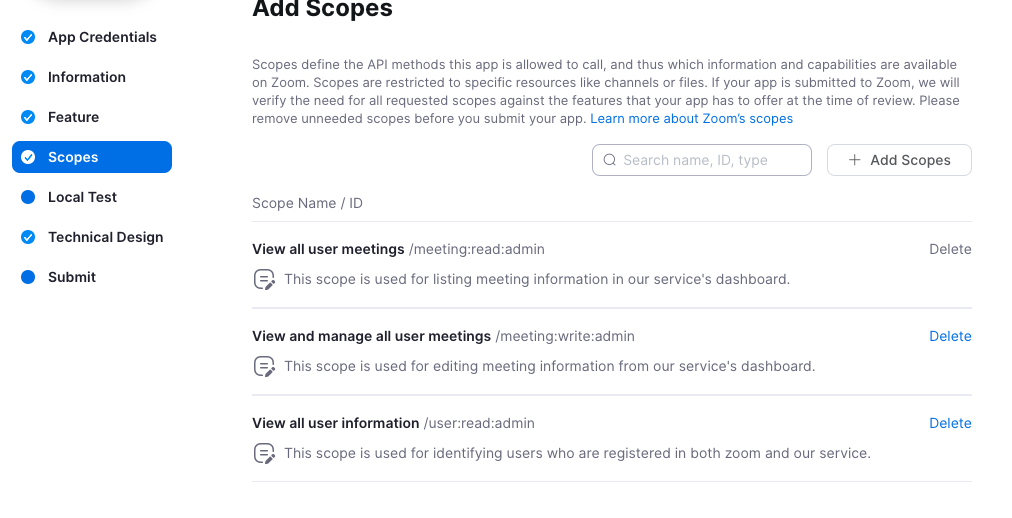Click the edit note icon under View and manage all user meetings
This screenshot has width=1012, height=518.
coord(264,367)
